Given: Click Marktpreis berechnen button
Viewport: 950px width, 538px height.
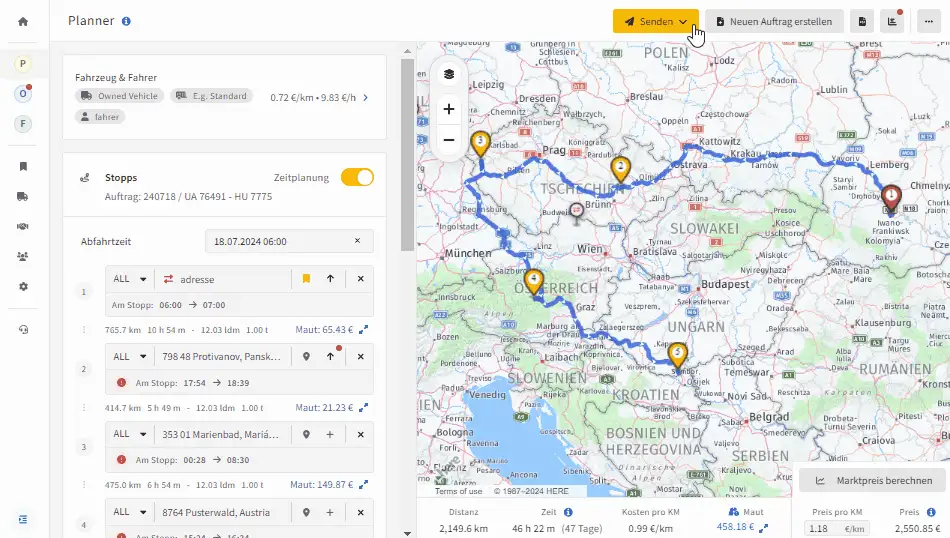Looking at the screenshot, I should (873, 480).
